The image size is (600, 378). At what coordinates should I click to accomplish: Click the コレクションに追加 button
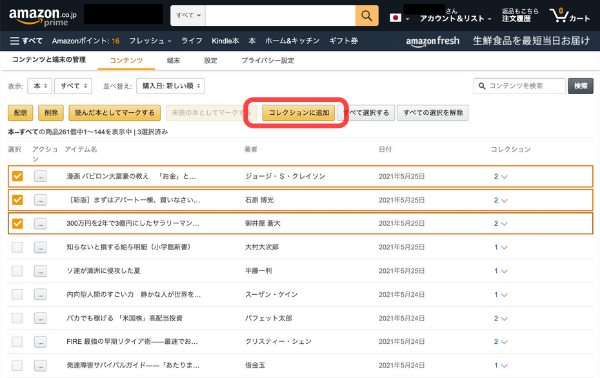pyautogui.click(x=298, y=112)
